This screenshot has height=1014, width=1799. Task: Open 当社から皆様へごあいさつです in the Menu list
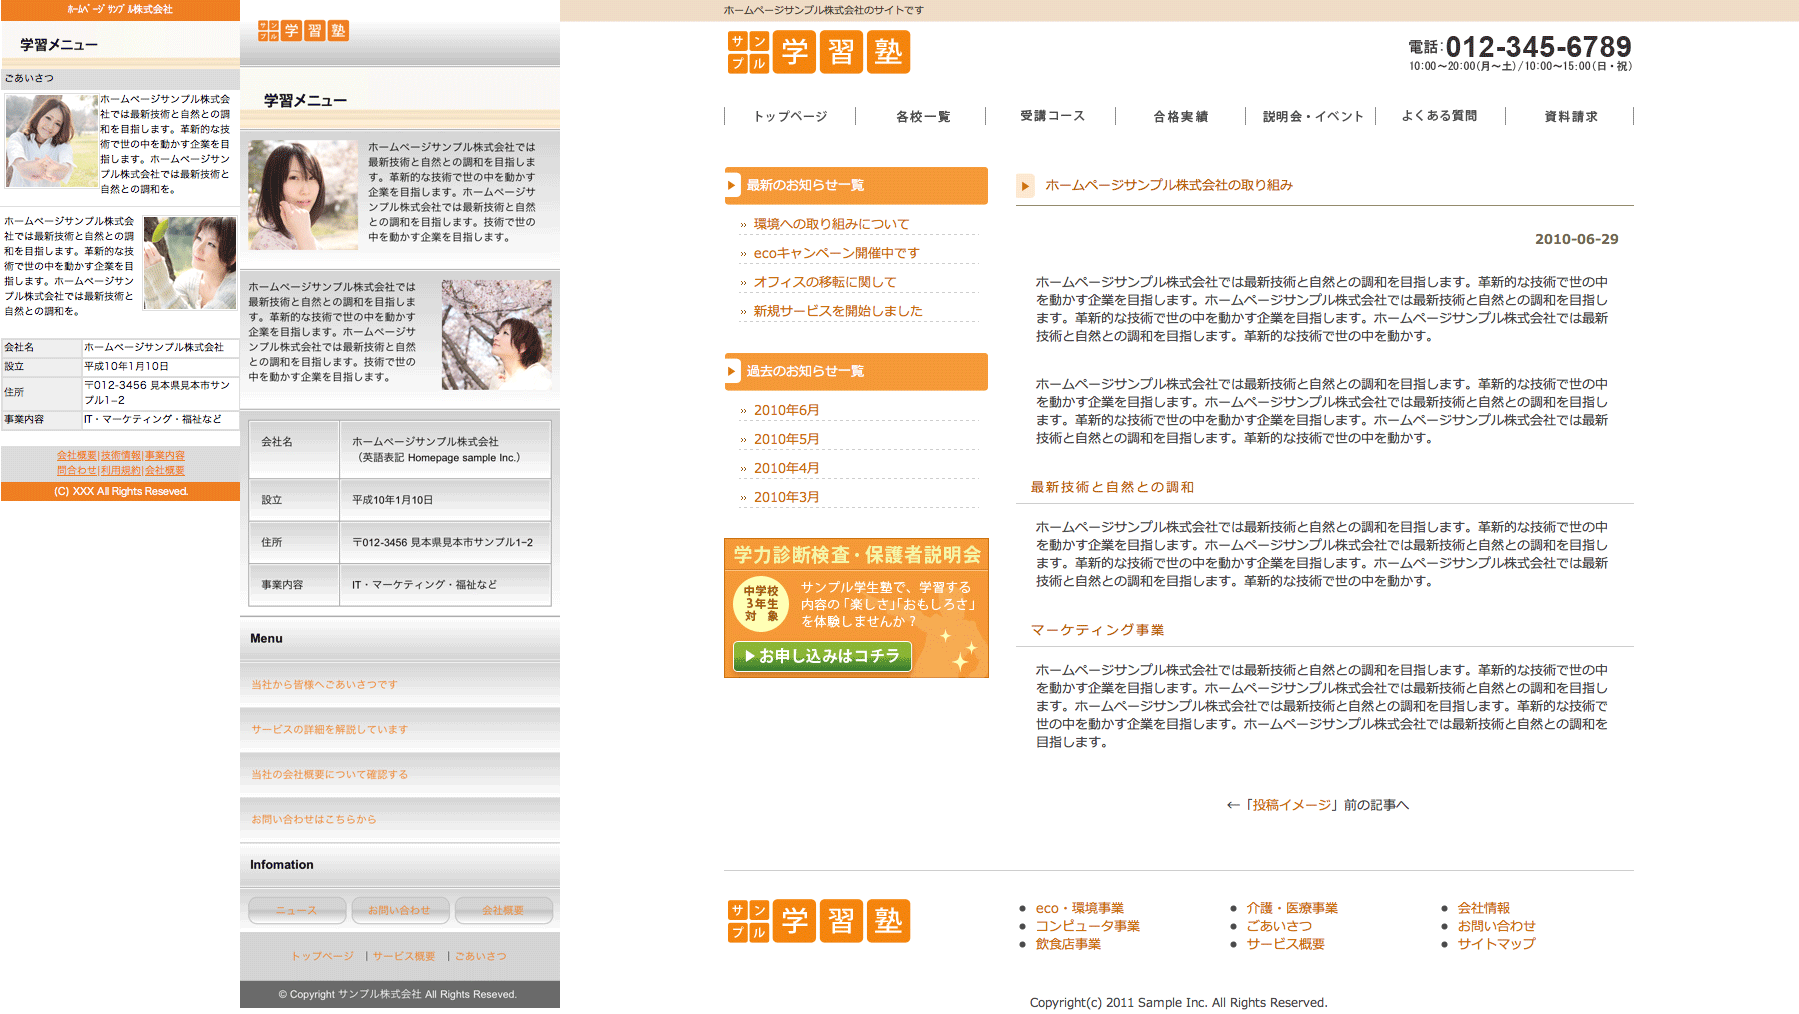tap(324, 685)
